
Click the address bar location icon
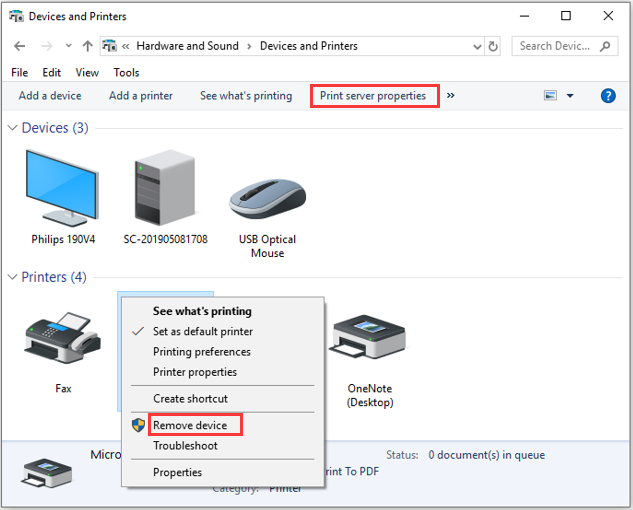(x=109, y=46)
